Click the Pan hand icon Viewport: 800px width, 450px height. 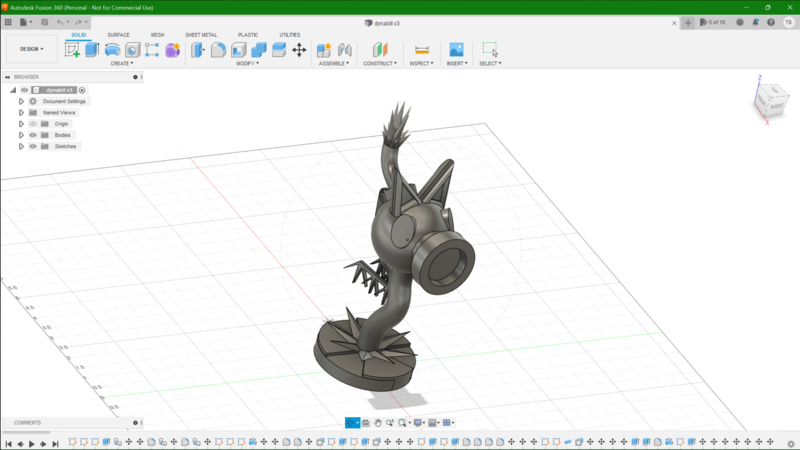click(378, 423)
